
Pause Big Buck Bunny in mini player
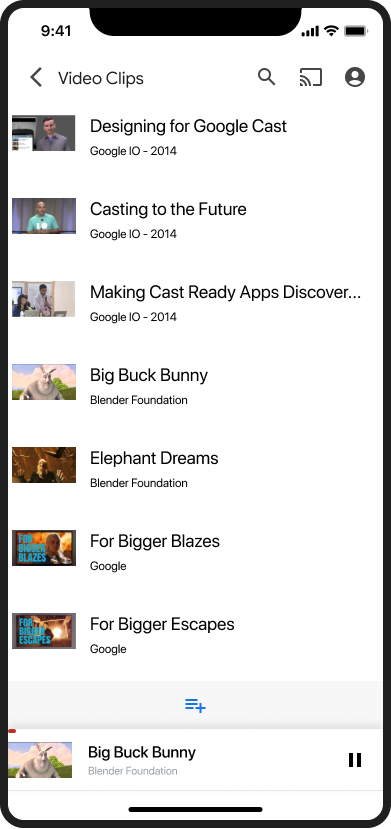(x=355, y=760)
